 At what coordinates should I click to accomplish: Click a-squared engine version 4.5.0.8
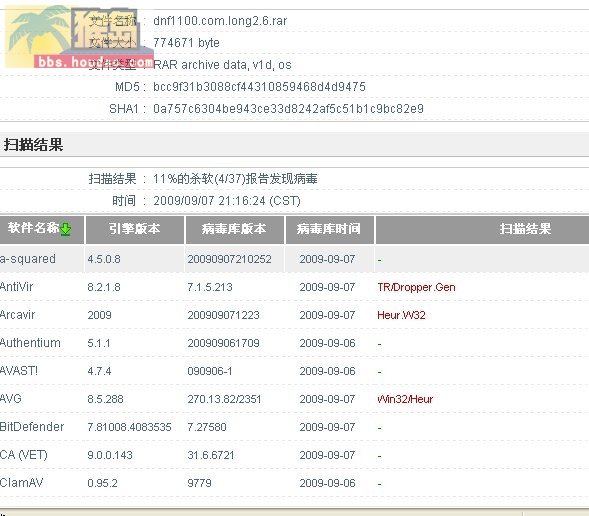coord(104,259)
